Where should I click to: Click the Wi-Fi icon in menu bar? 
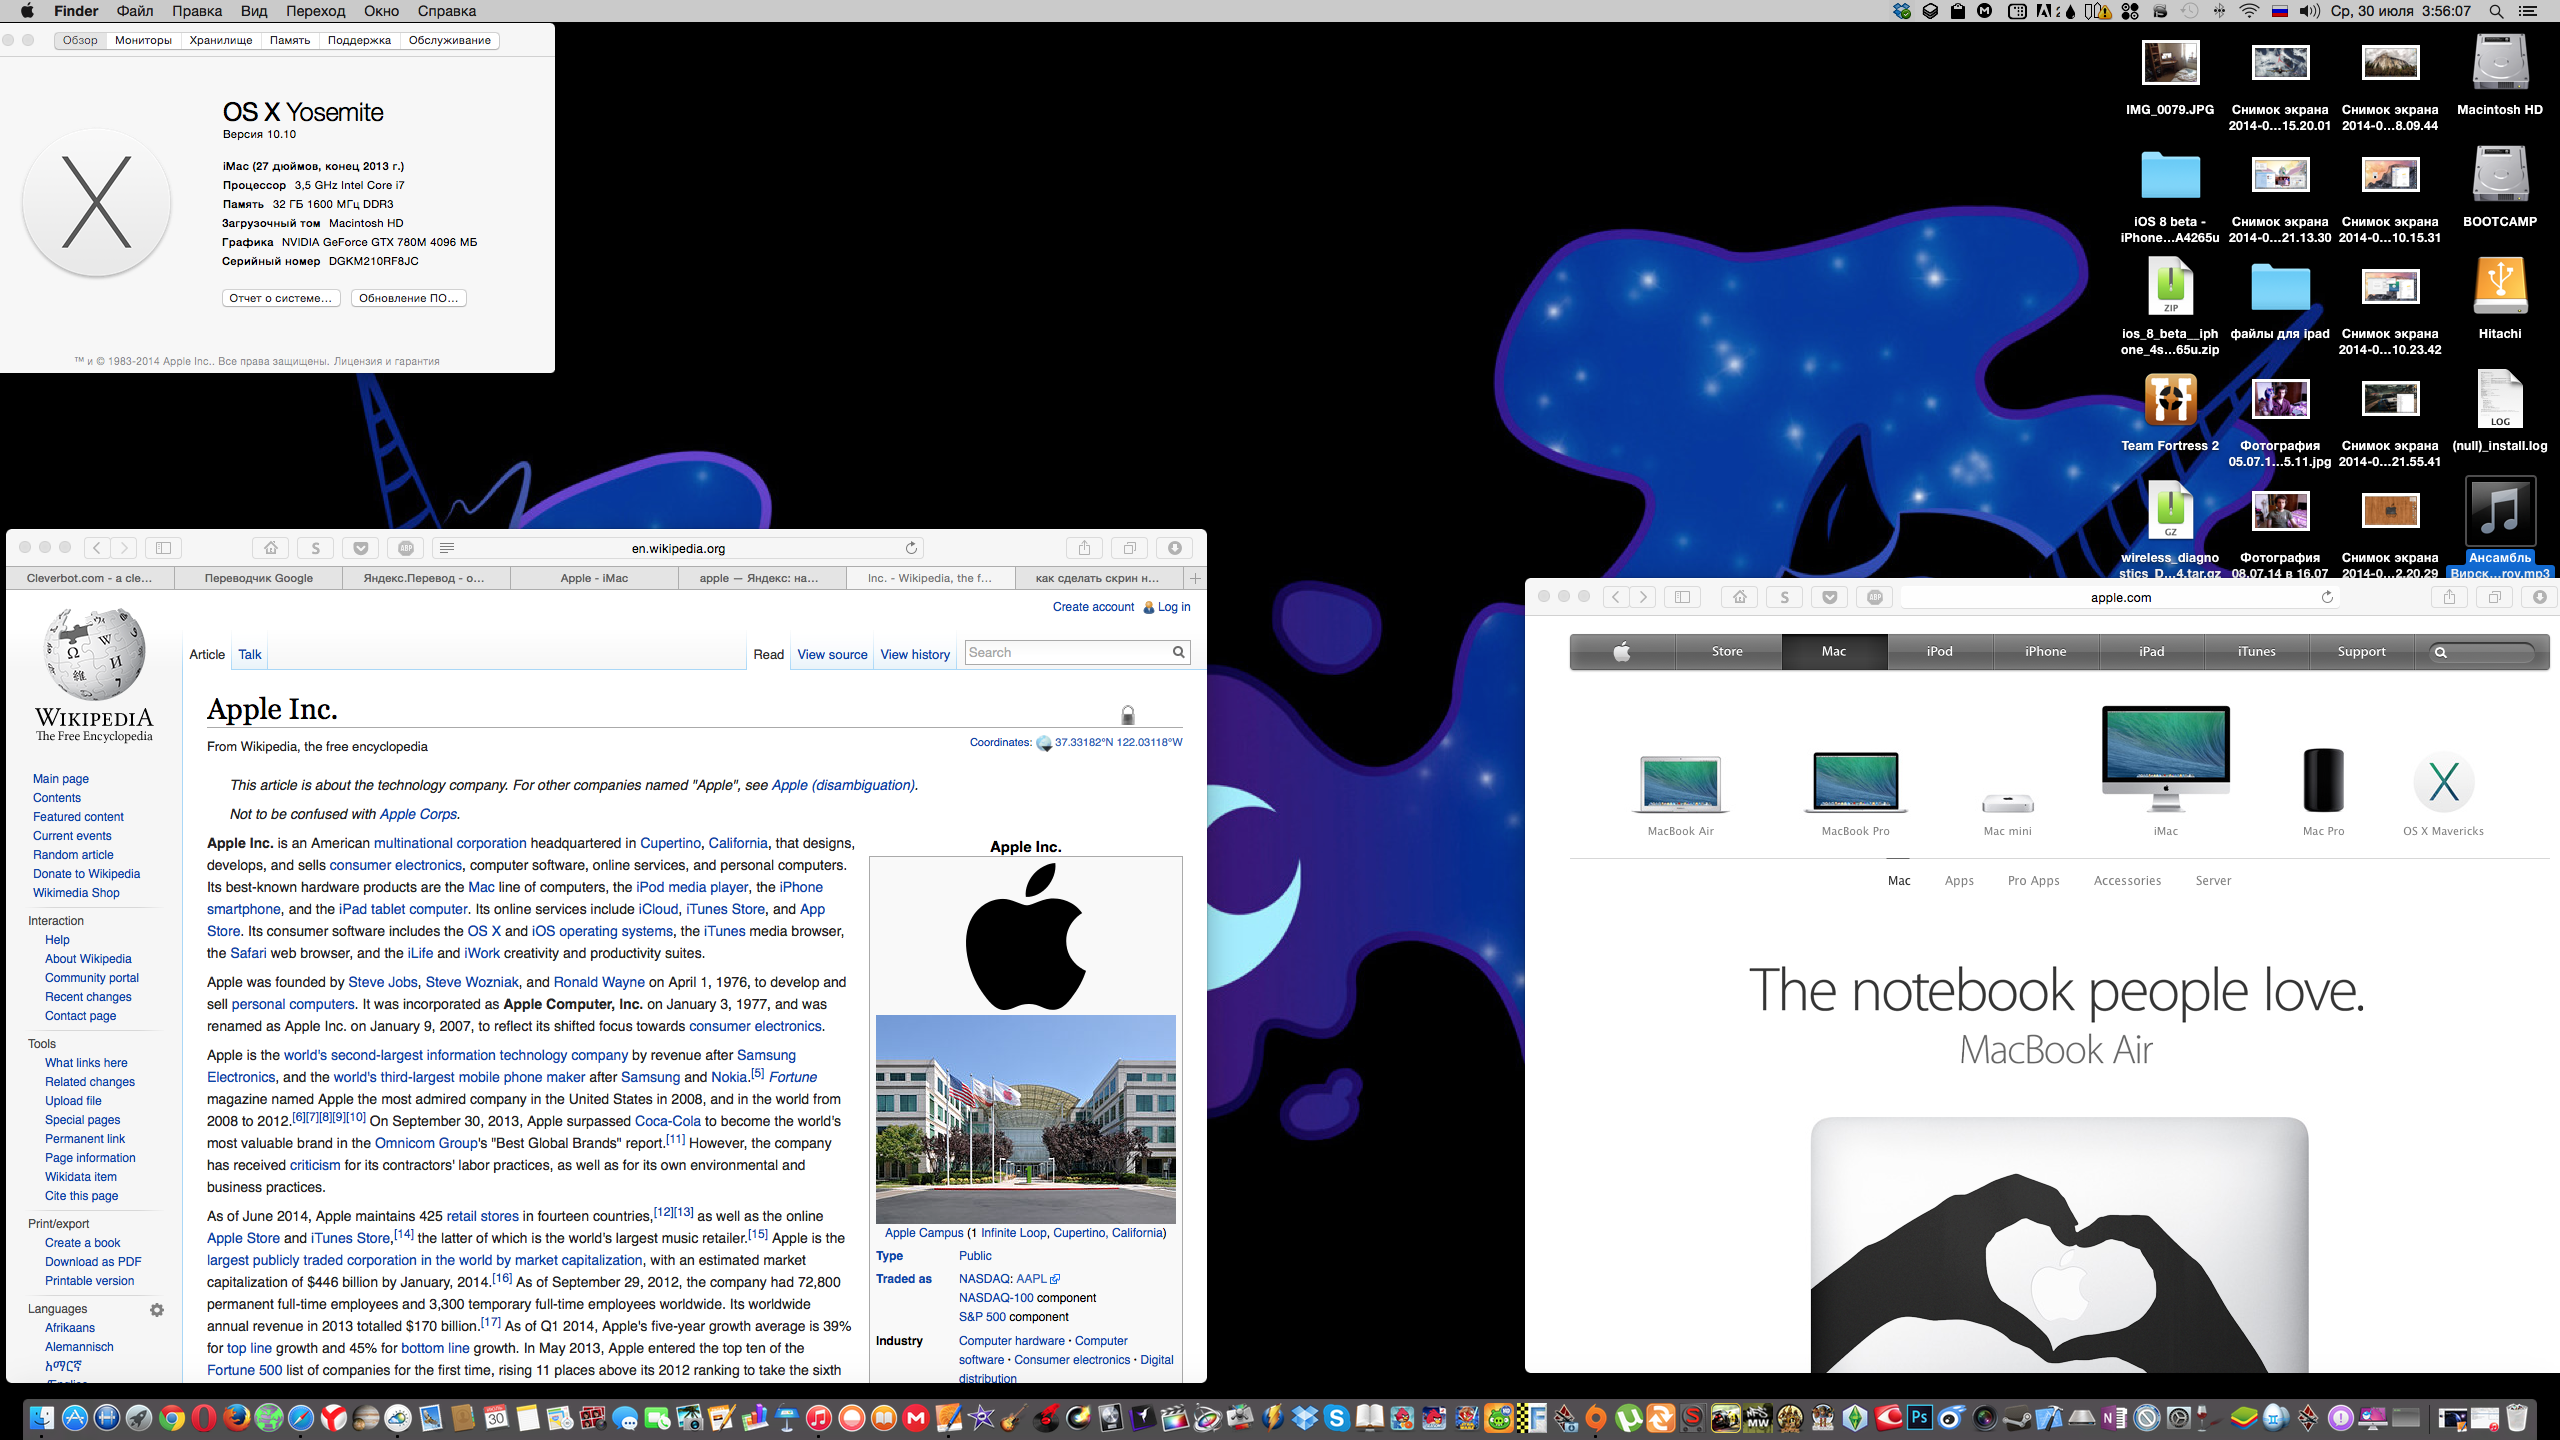(2249, 11)
